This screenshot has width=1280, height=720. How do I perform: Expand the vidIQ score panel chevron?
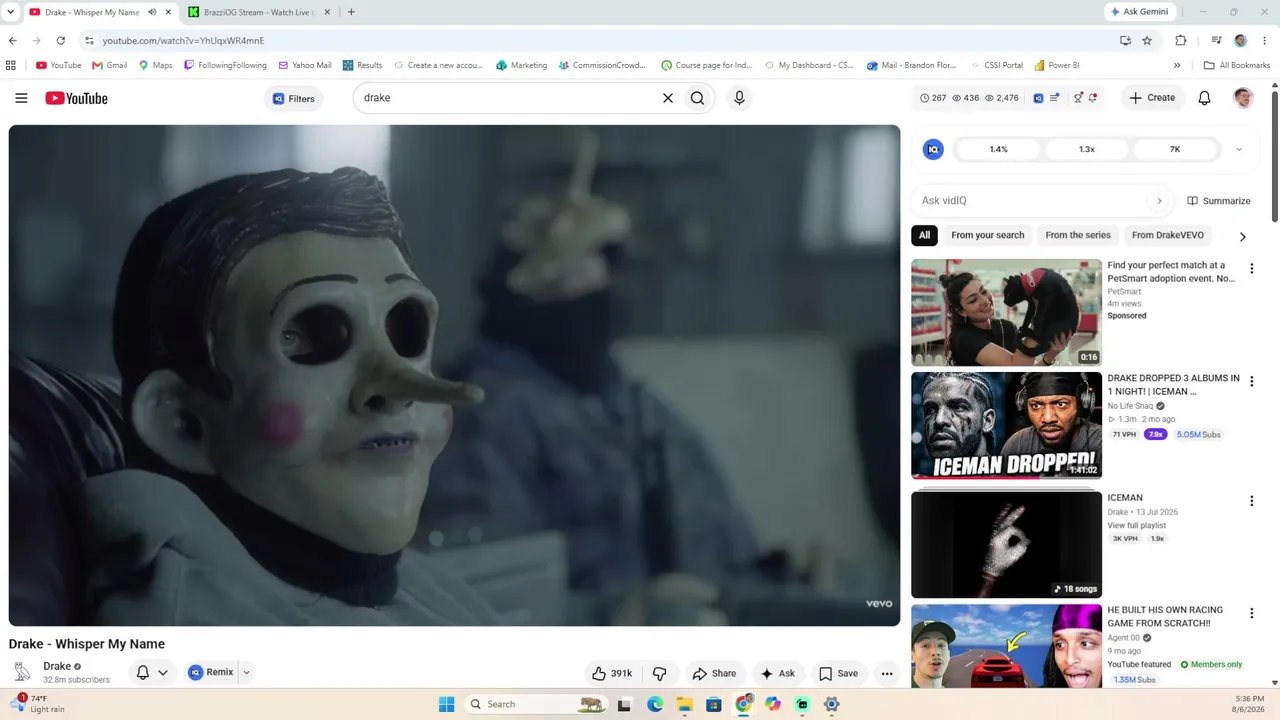(x=1239, y=149)
